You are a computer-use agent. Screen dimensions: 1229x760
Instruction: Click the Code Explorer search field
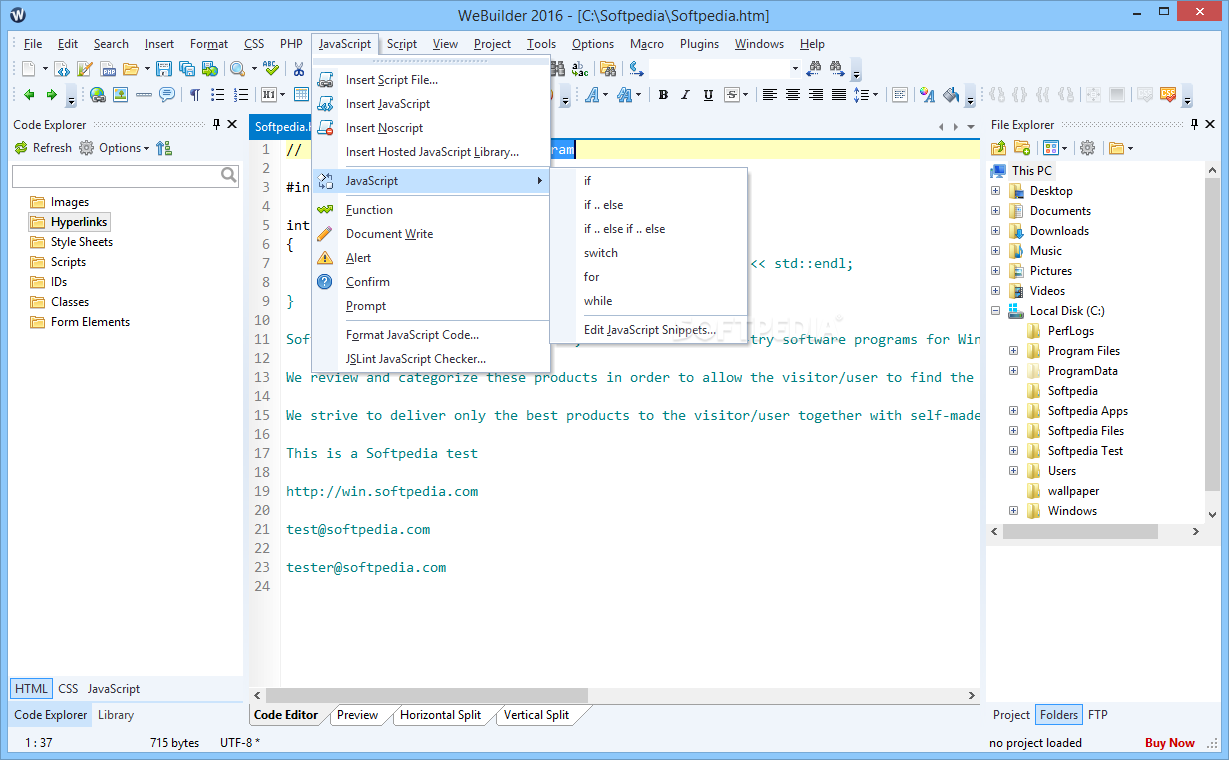pos(125,176)
